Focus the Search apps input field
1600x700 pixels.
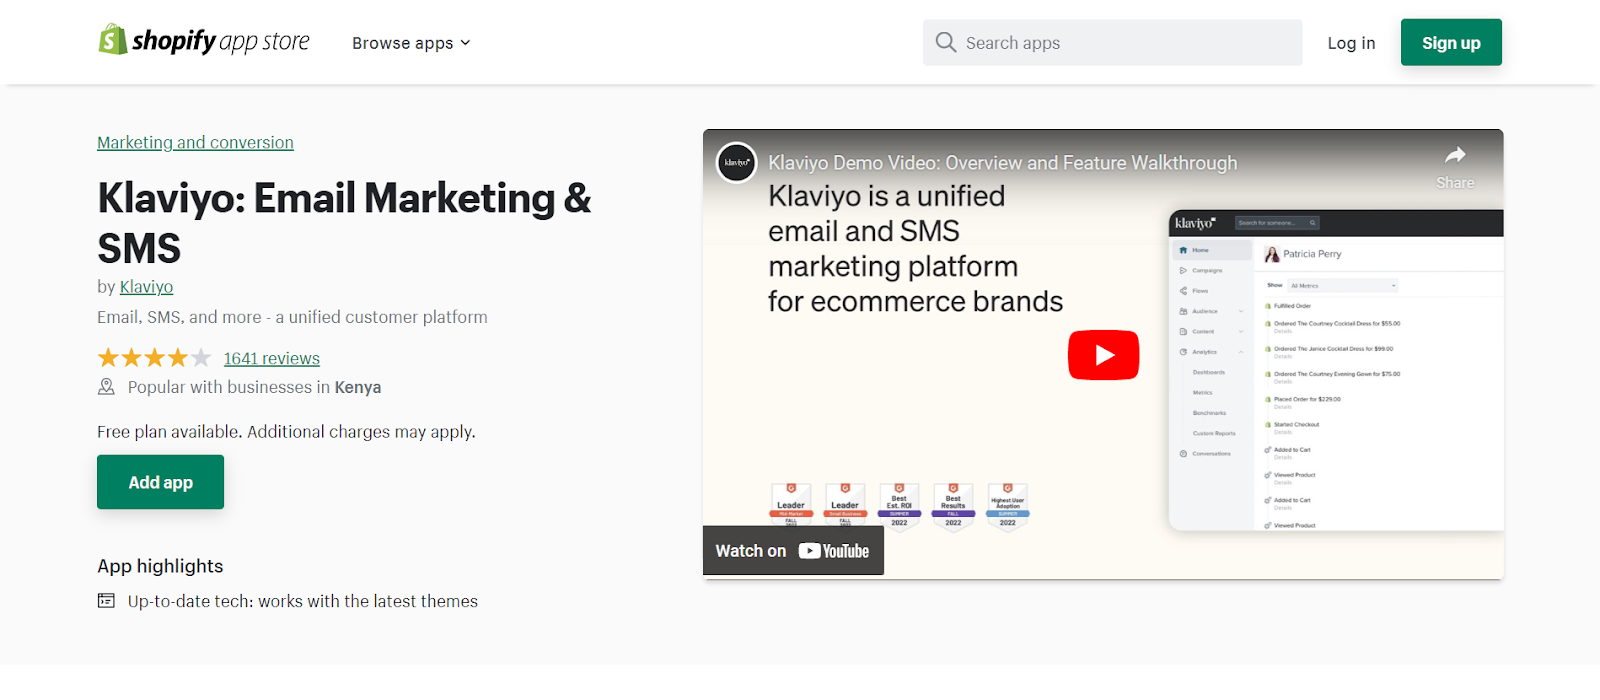[x=1112, y=42]
